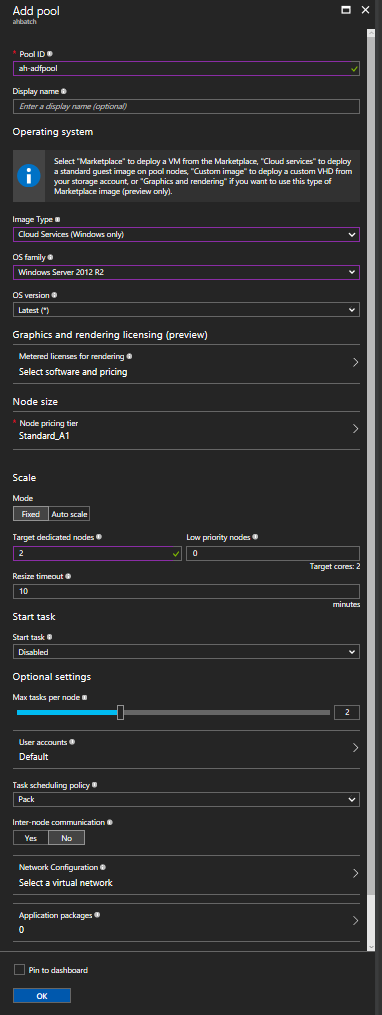Click the Target dedicated nodes field

(97, 553)
